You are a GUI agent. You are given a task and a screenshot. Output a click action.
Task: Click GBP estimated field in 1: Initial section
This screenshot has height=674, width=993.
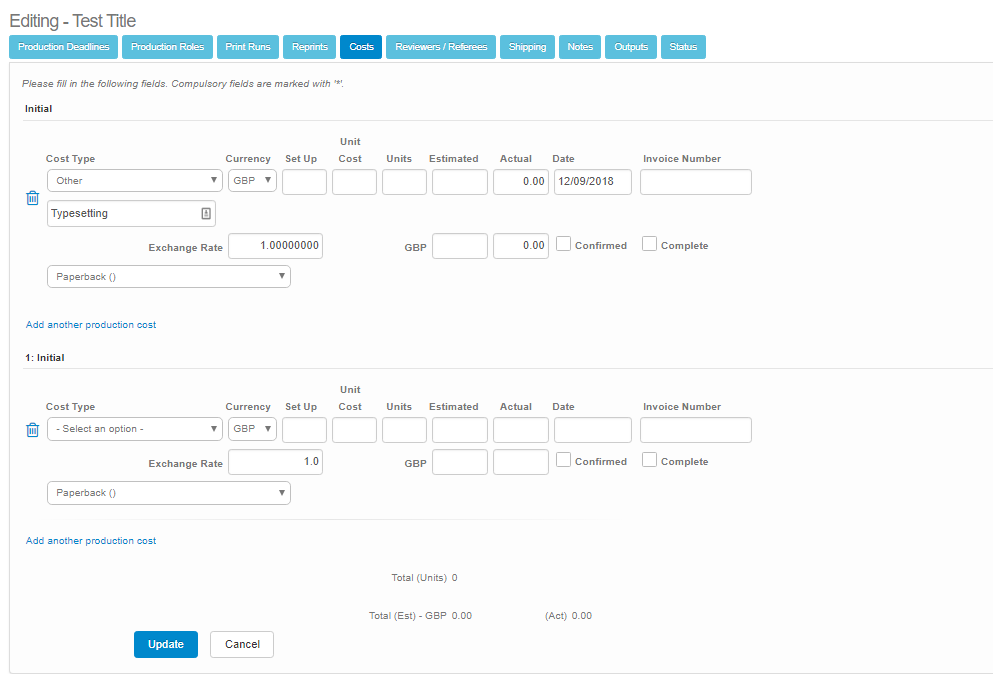[x=460, y=462]
